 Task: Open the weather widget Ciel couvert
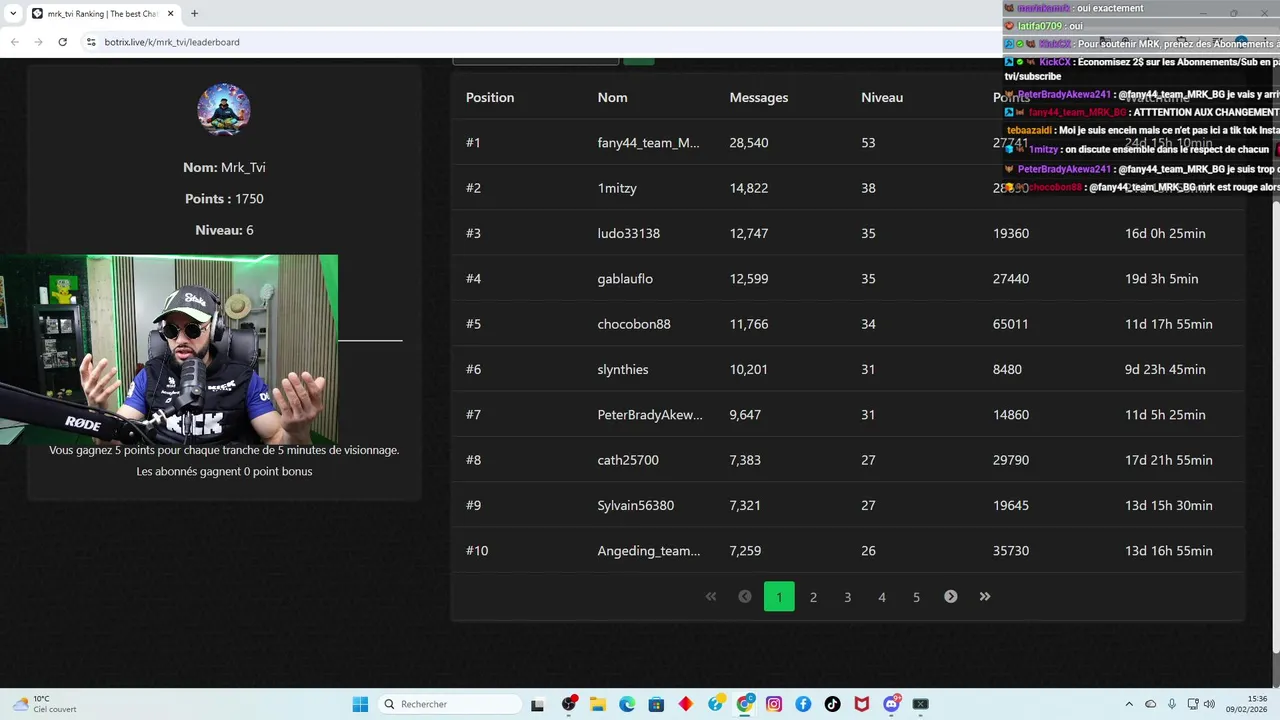pyautogui.click(x=45, y=704)
